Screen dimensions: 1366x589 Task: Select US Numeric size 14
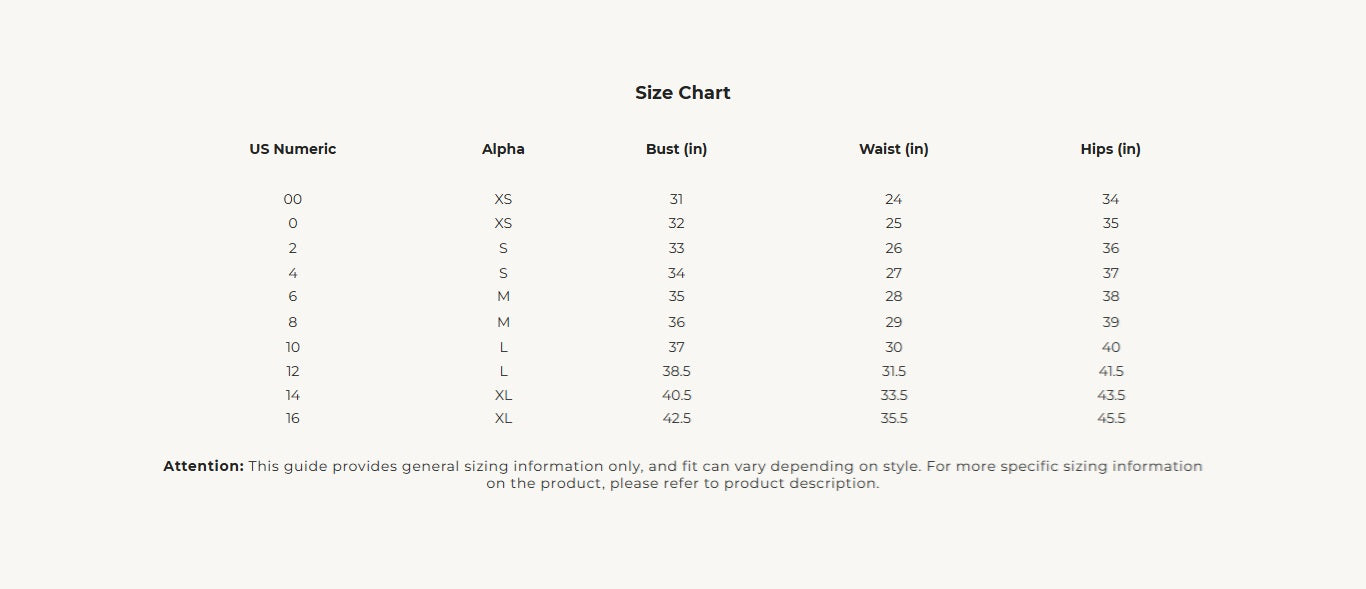click(x=293, y=395)
